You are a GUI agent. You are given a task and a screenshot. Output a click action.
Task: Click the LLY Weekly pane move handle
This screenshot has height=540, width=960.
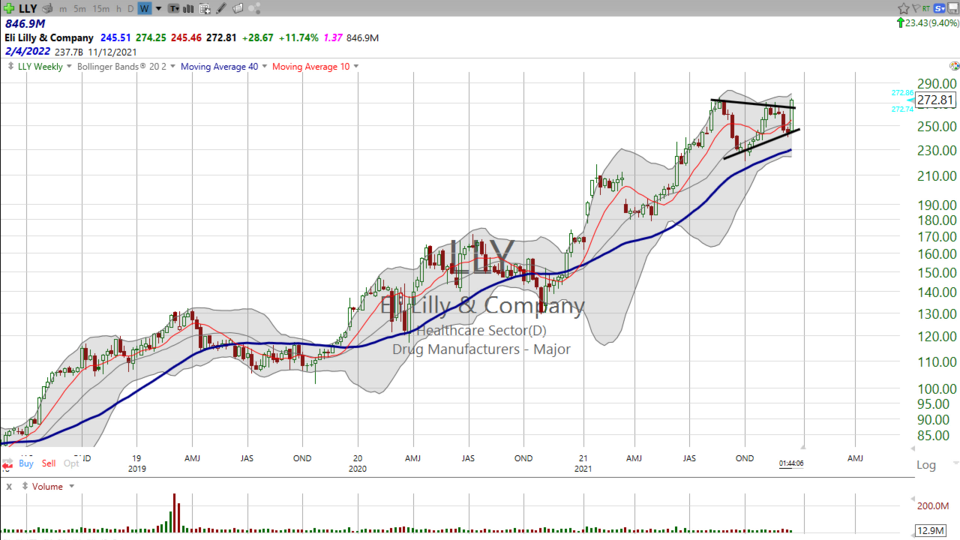tap(10, 66)
